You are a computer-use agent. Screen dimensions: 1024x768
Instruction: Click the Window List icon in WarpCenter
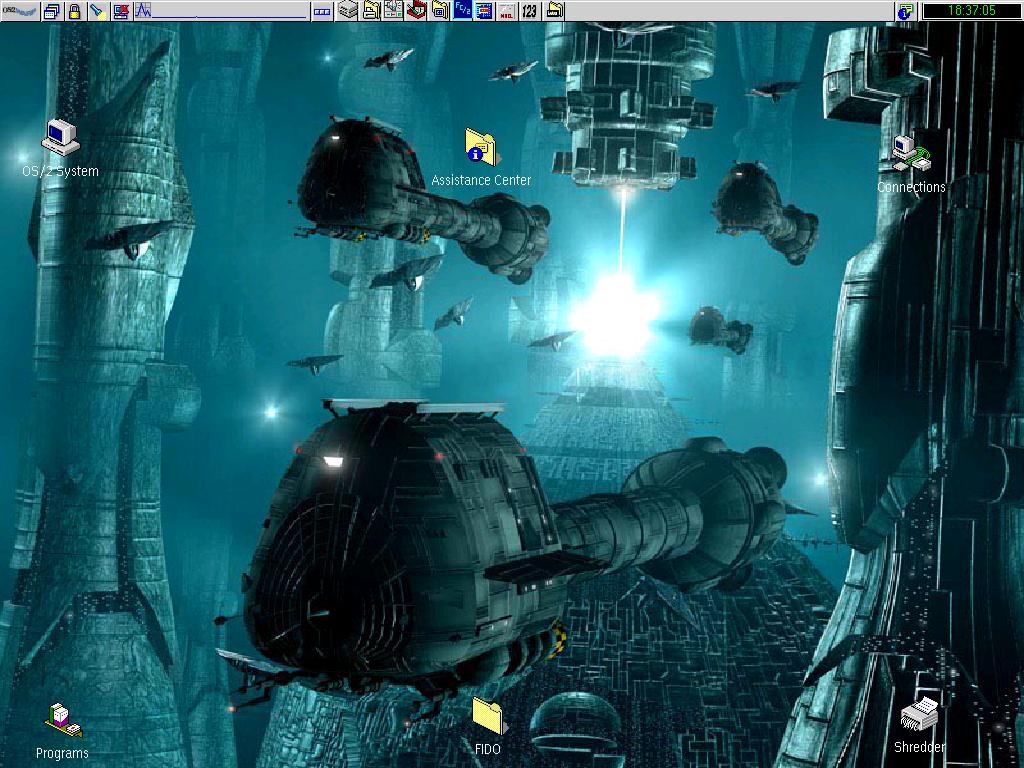(52, 10)
